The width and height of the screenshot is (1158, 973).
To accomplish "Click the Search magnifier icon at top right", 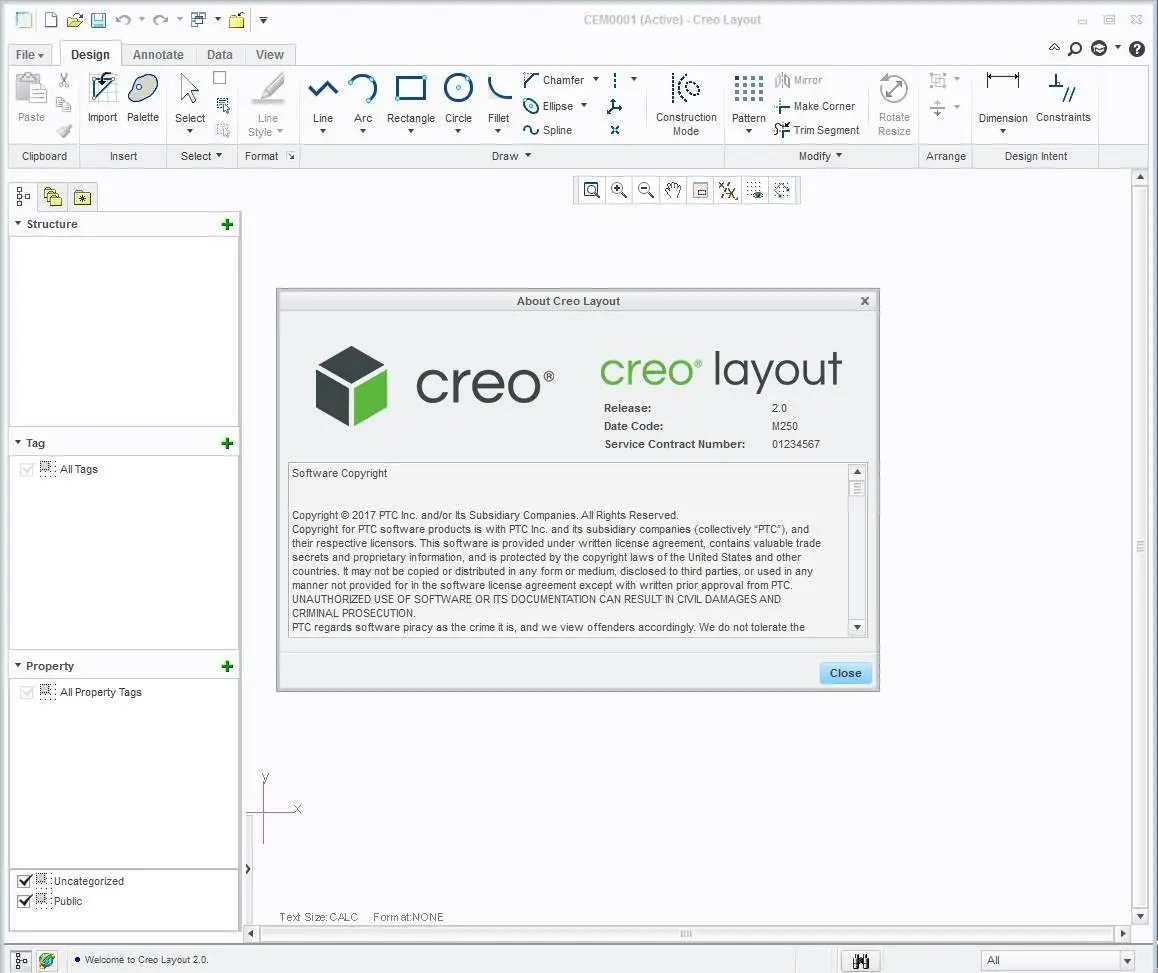I will click(1075, 49).
